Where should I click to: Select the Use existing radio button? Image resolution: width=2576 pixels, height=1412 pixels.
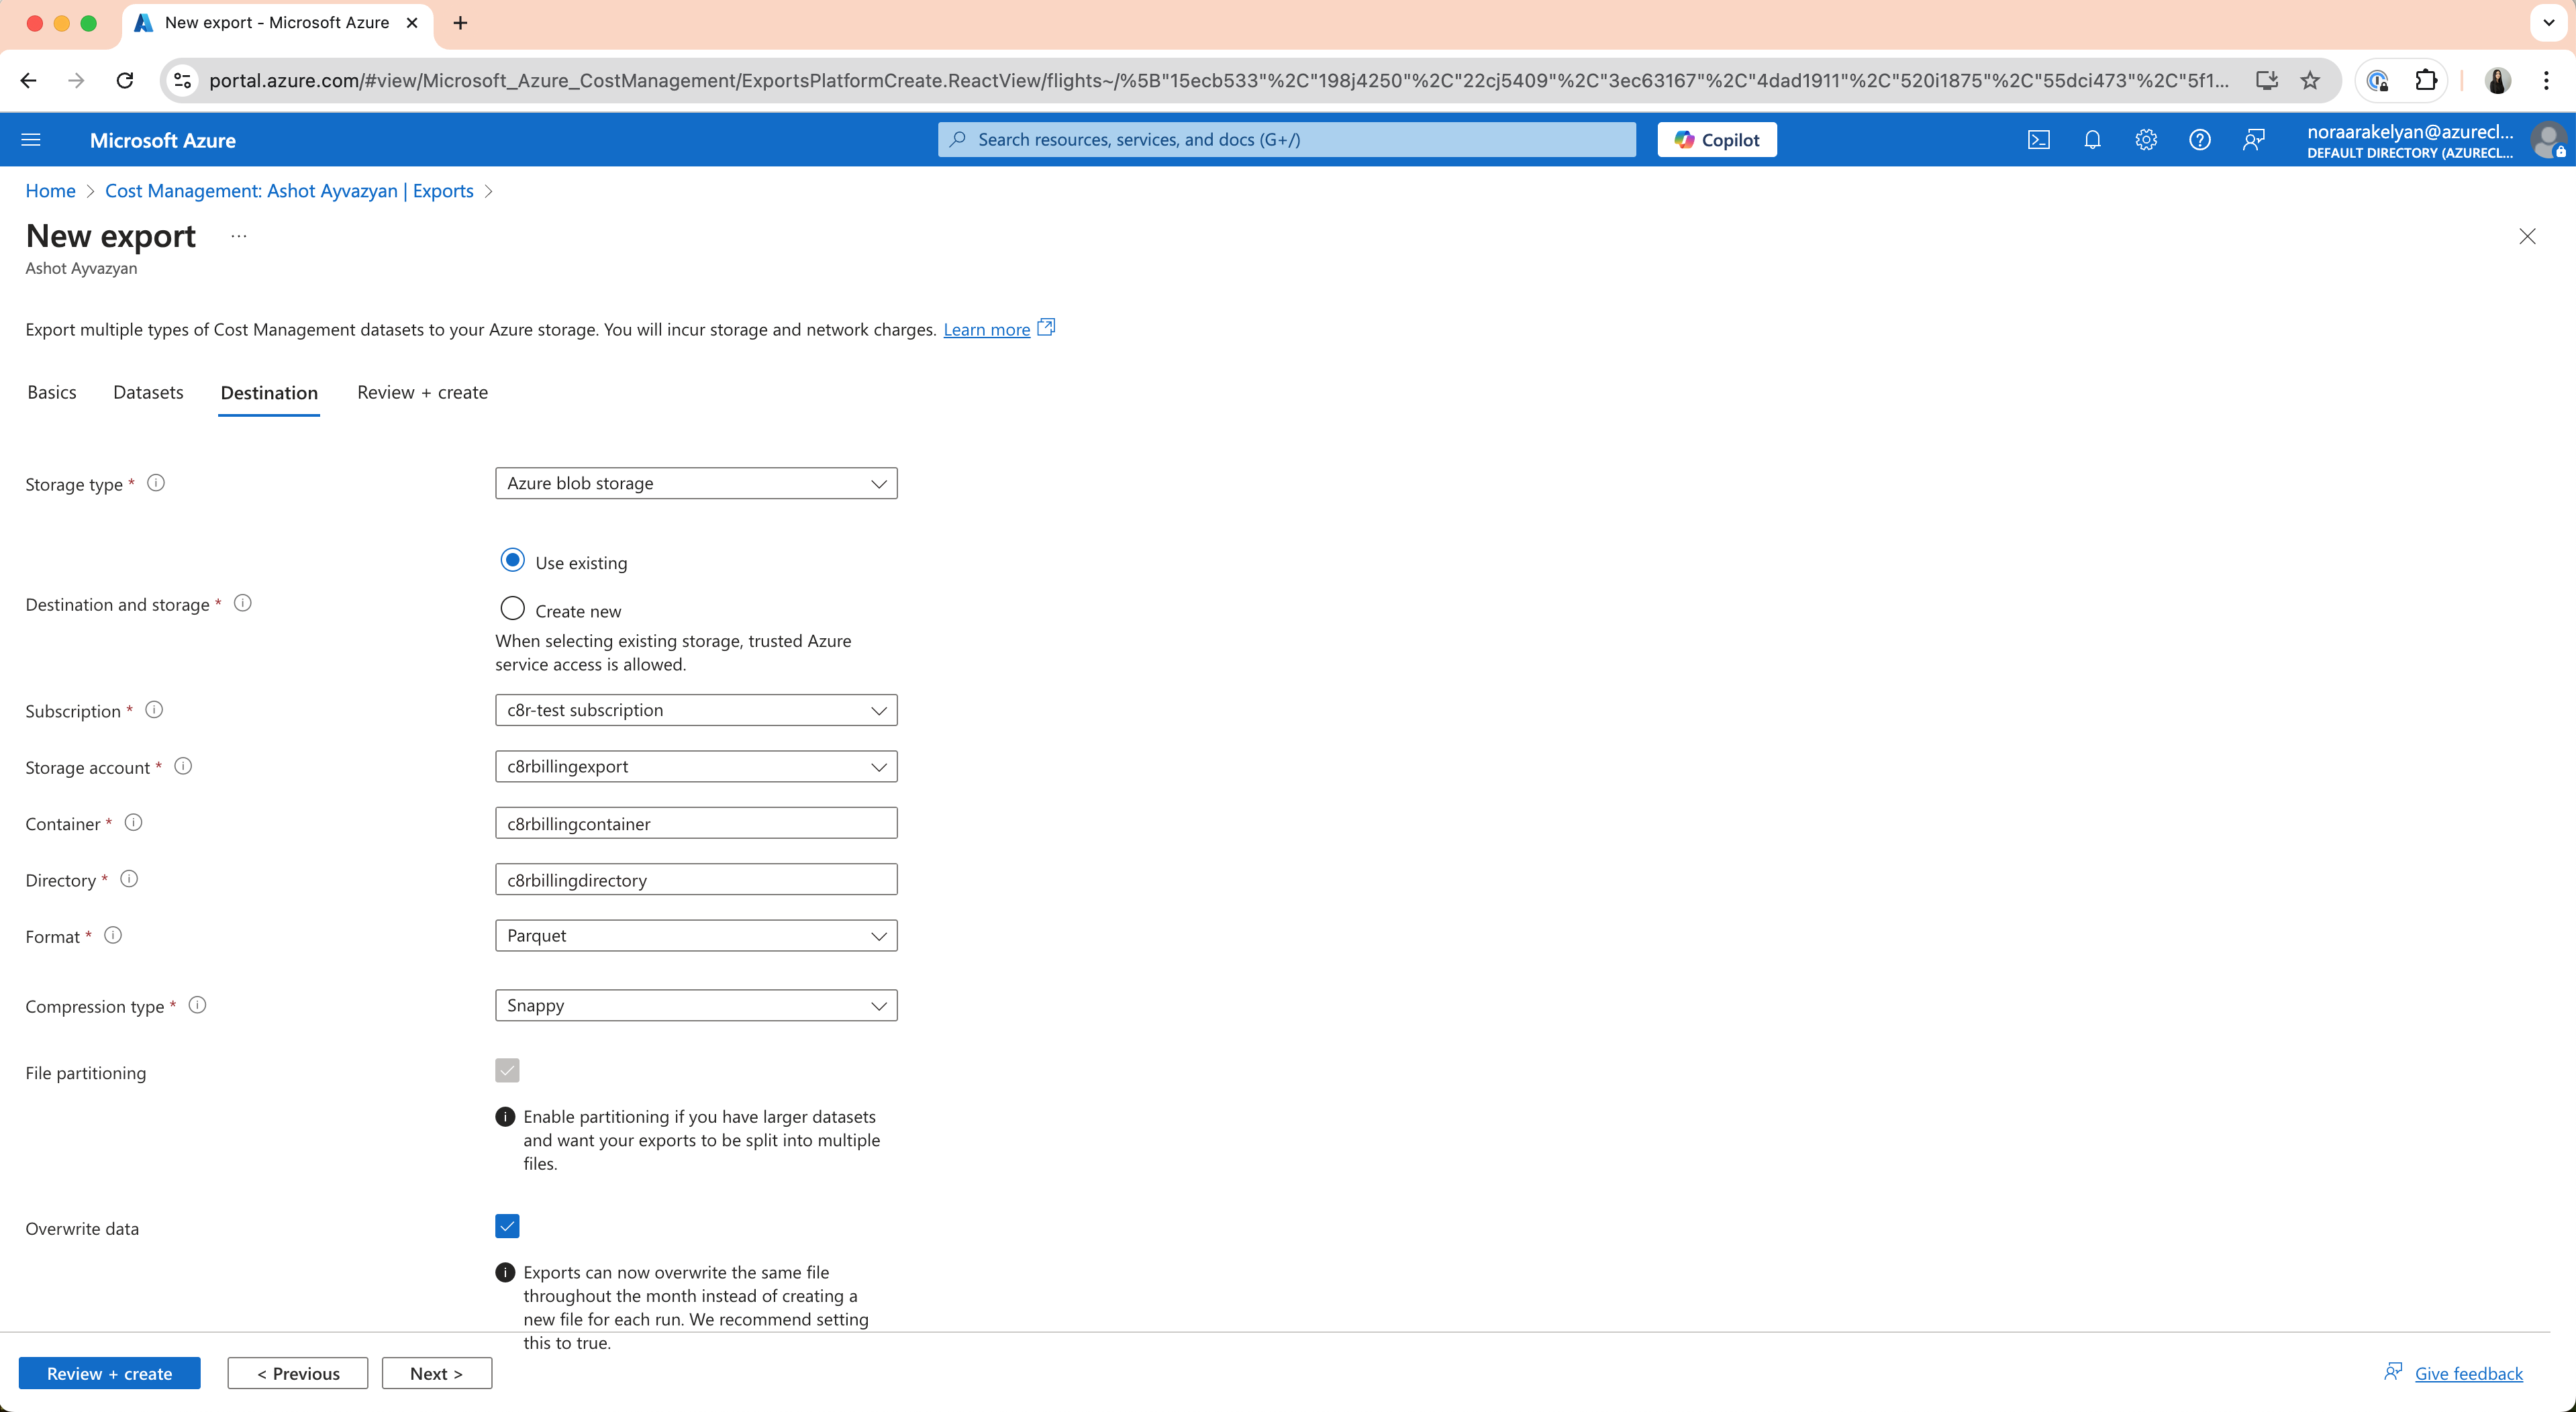[512, 561]
